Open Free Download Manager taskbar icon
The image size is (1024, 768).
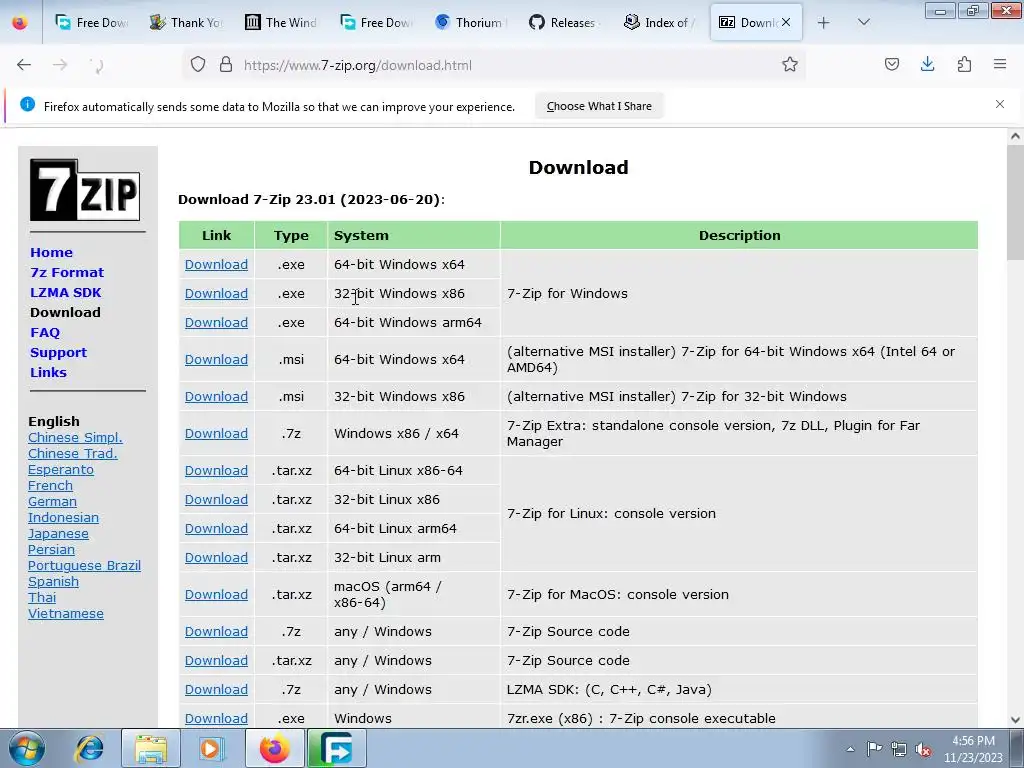click(336, 748)
